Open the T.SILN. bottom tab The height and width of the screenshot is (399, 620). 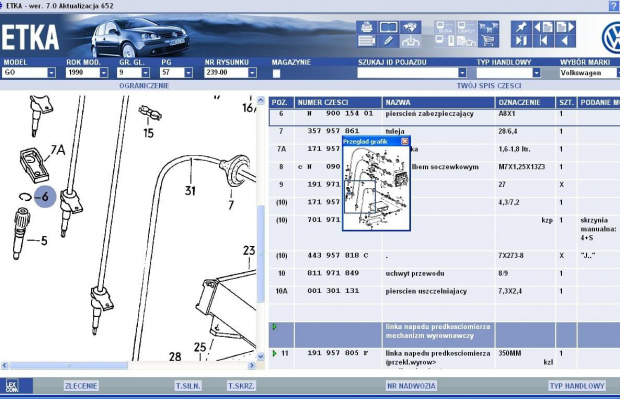(188, 386)
